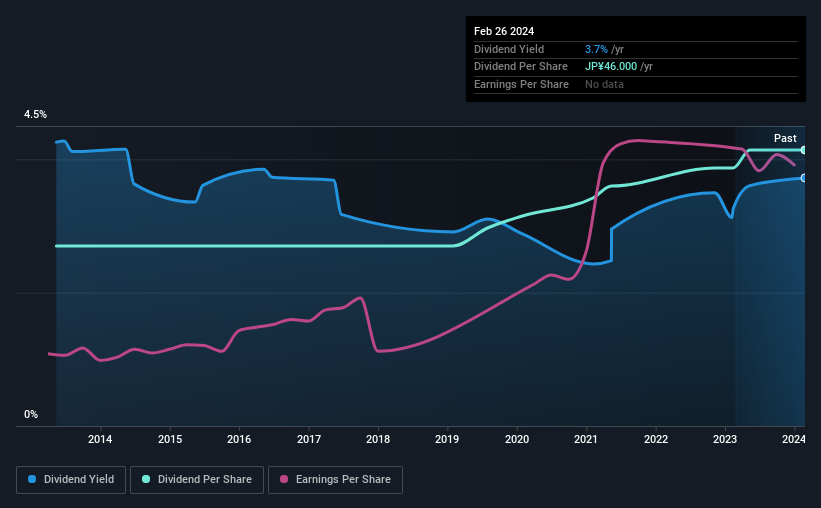The height and width of the screenshot is (508, 821).
Task: Click the Dividend Per Share endpoint marker circle
Action: pos(804,150)
